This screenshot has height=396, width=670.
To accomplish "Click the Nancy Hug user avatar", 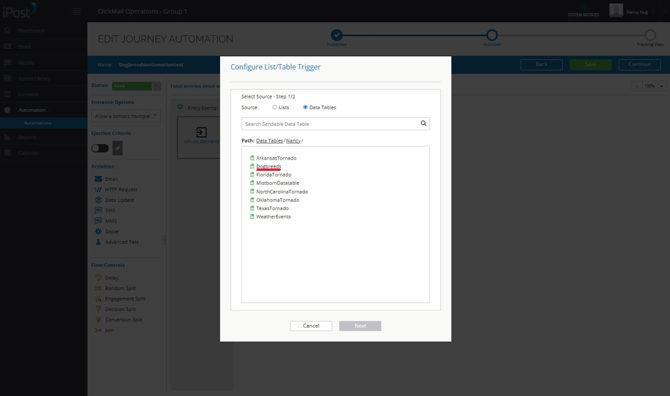I will coord(616,10).
